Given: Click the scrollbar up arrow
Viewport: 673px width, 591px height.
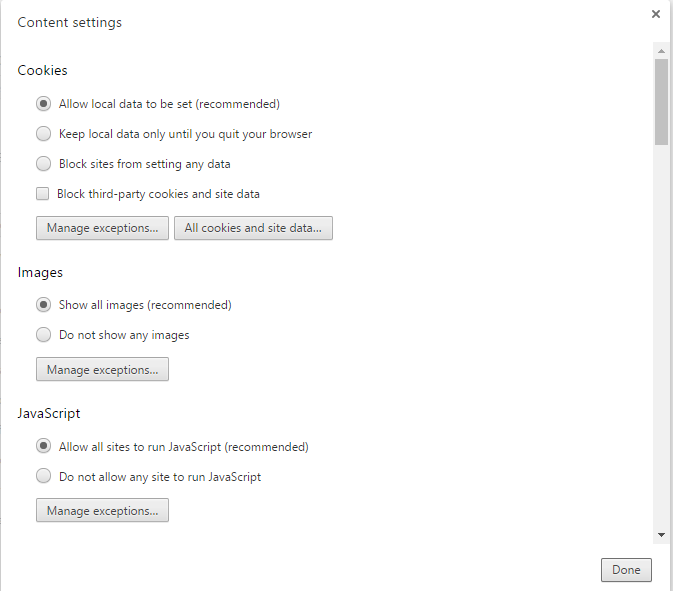Looking at the screenshot, I should tap(661, 49).
